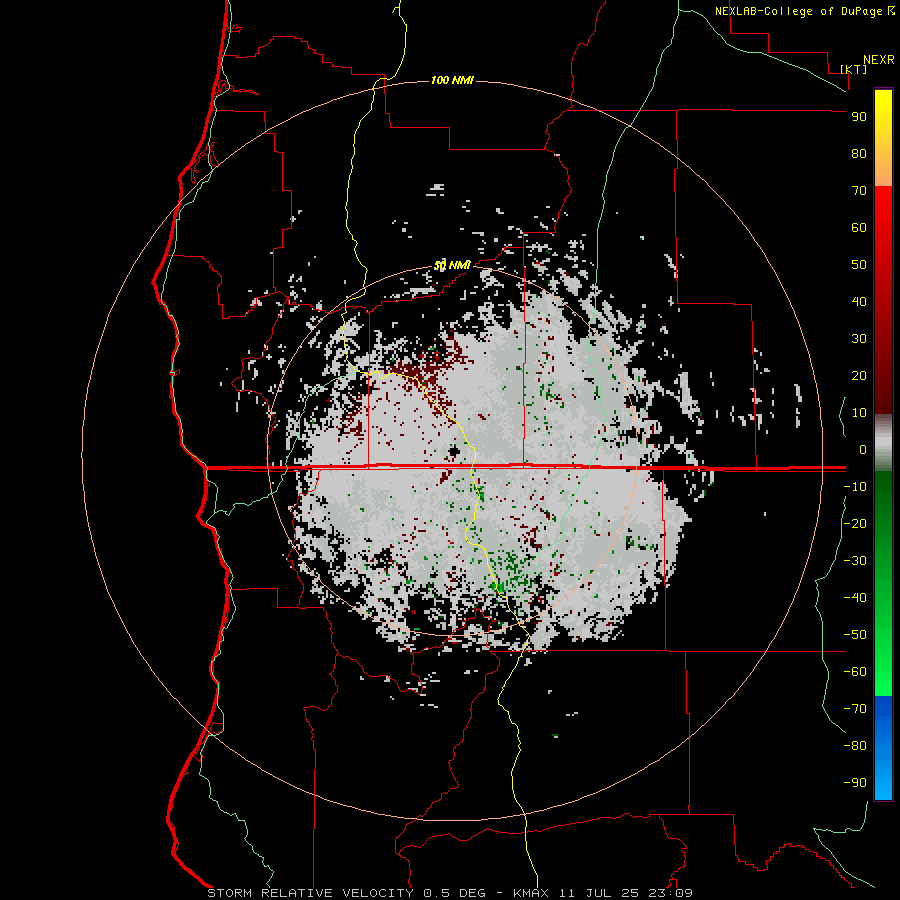Click the "0" value on velocity scale

[x=863, y=449]
